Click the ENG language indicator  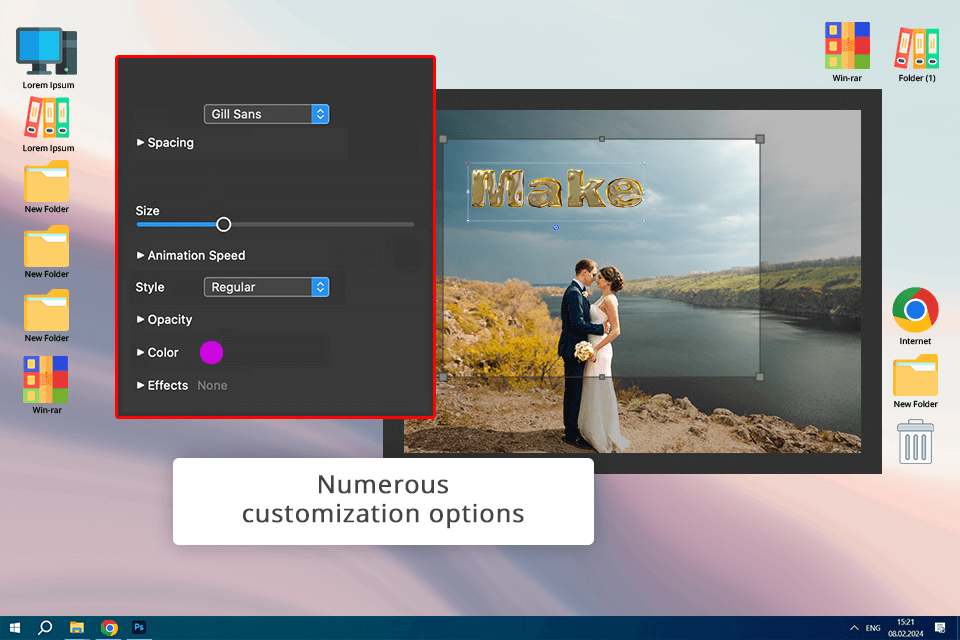coord(873,628)
